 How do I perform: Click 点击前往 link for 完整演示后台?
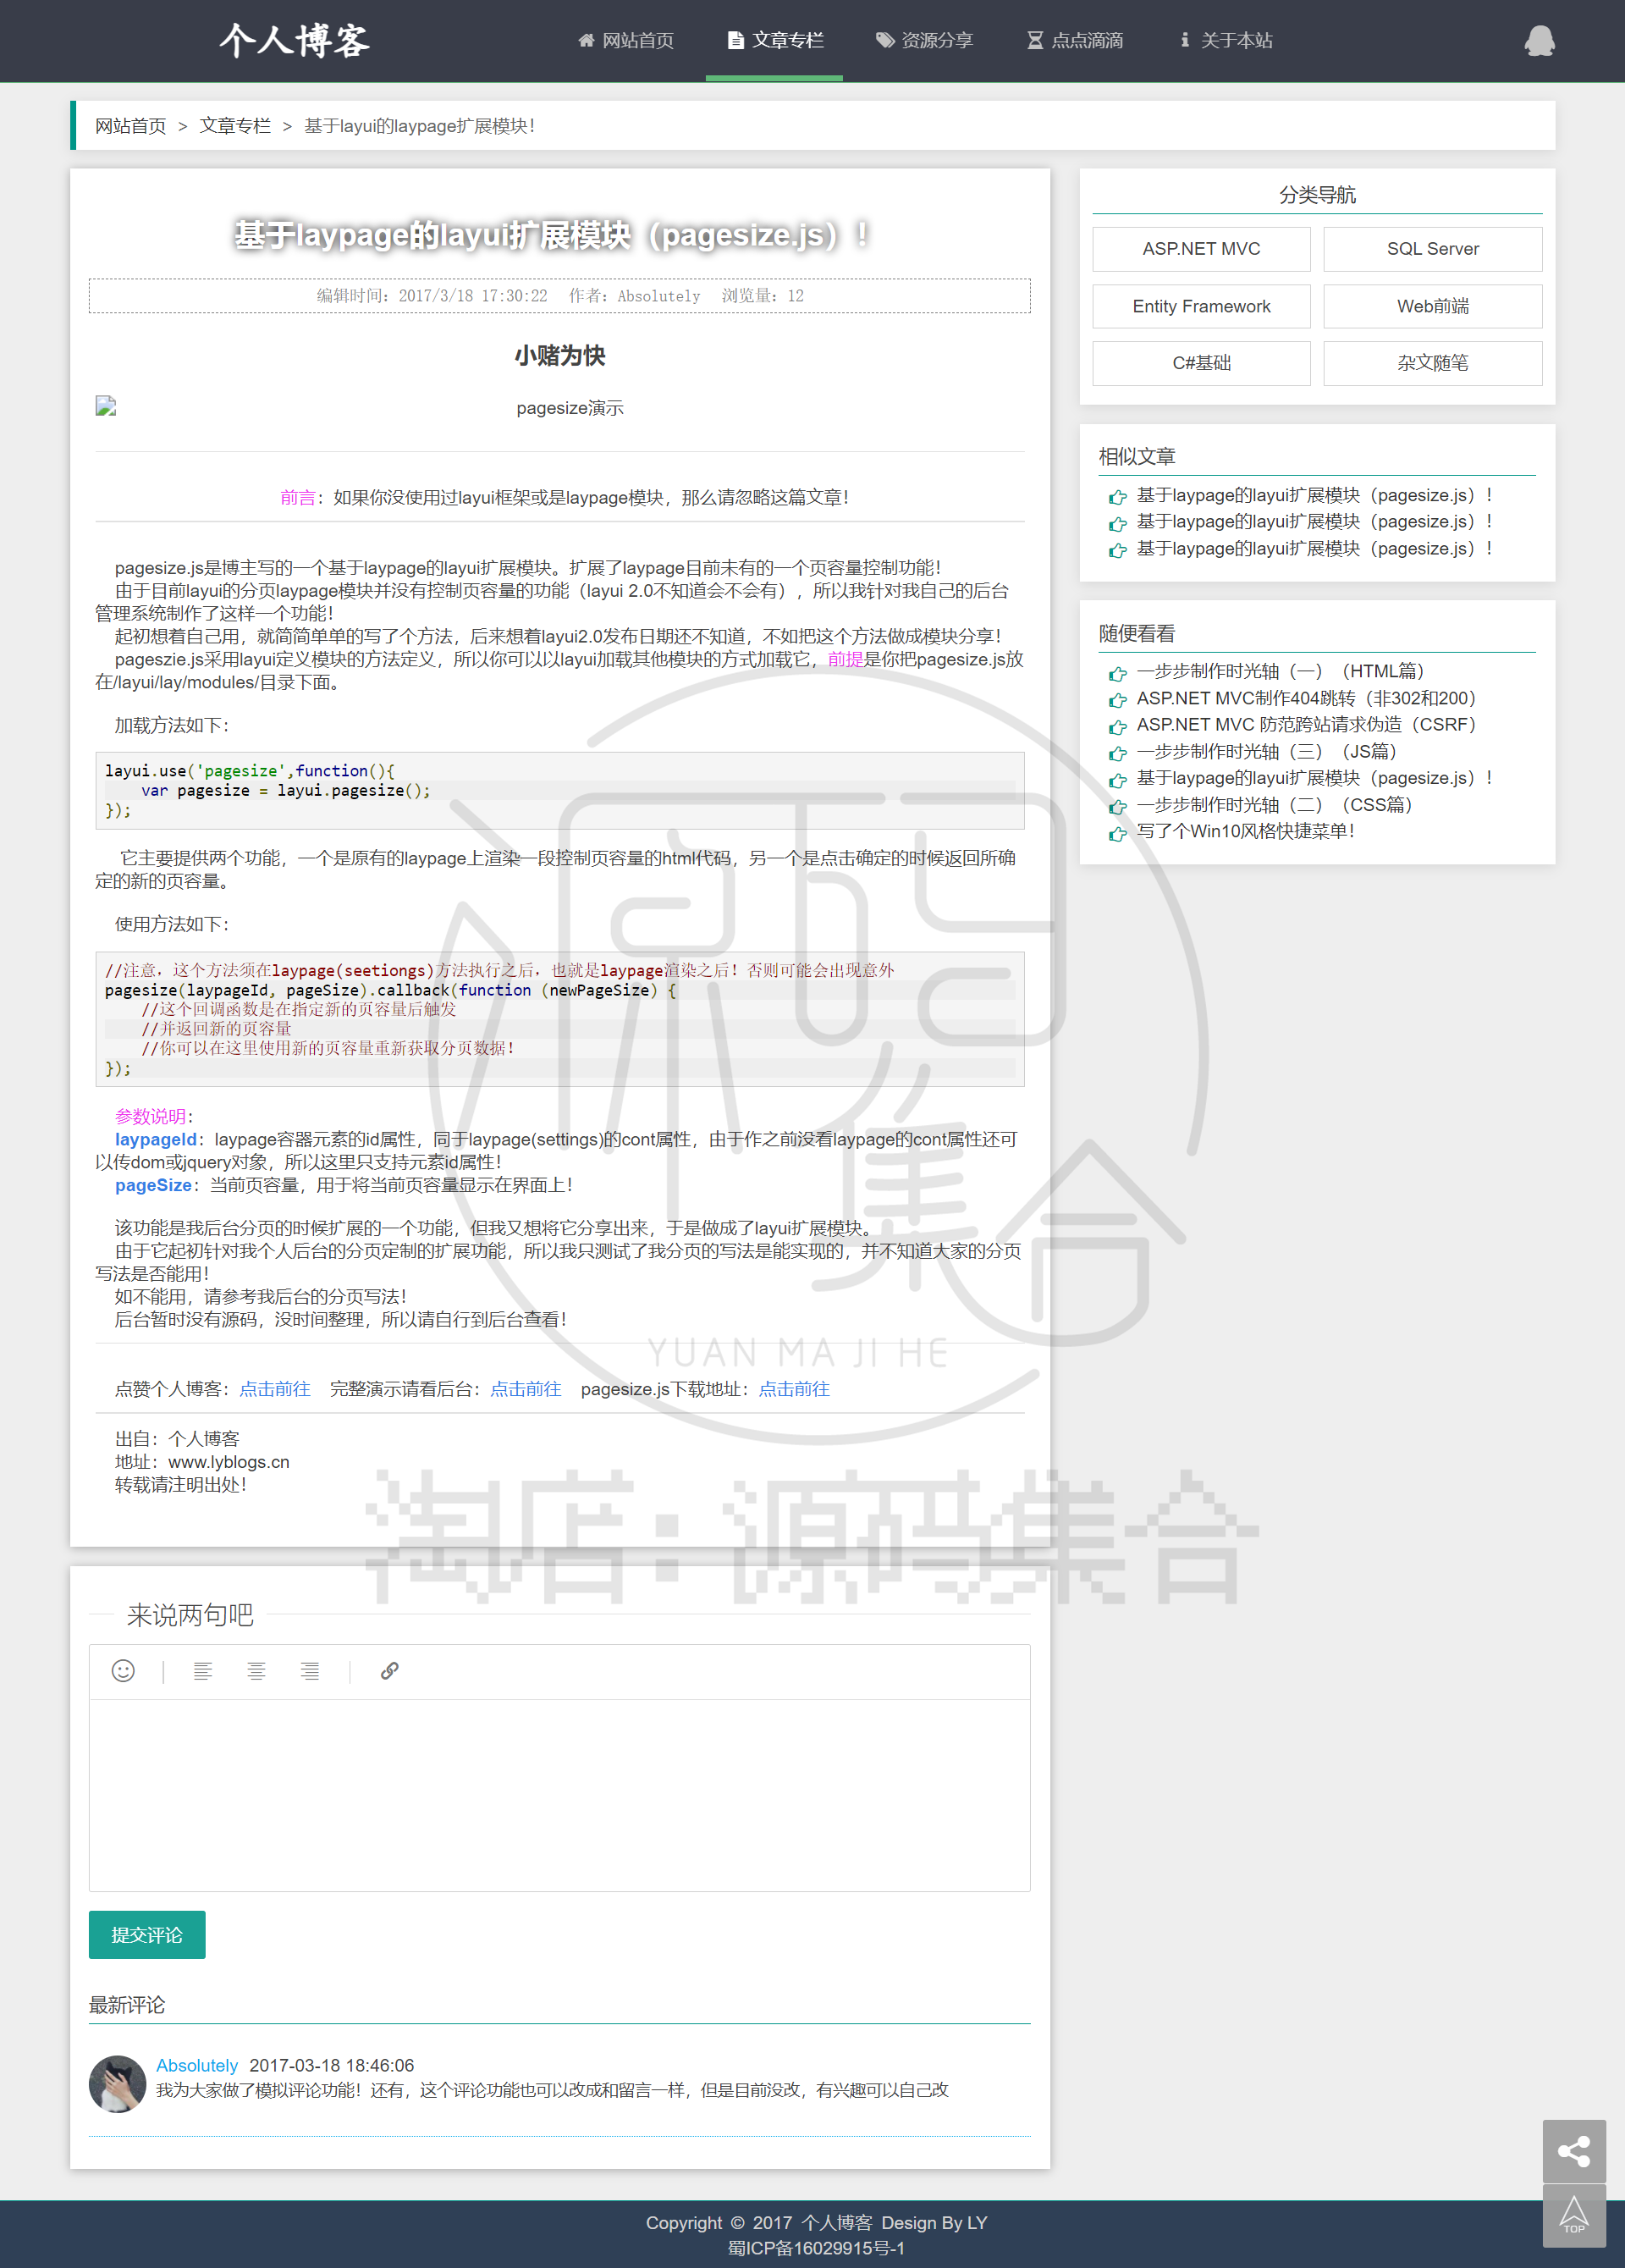coord(526,1389)
